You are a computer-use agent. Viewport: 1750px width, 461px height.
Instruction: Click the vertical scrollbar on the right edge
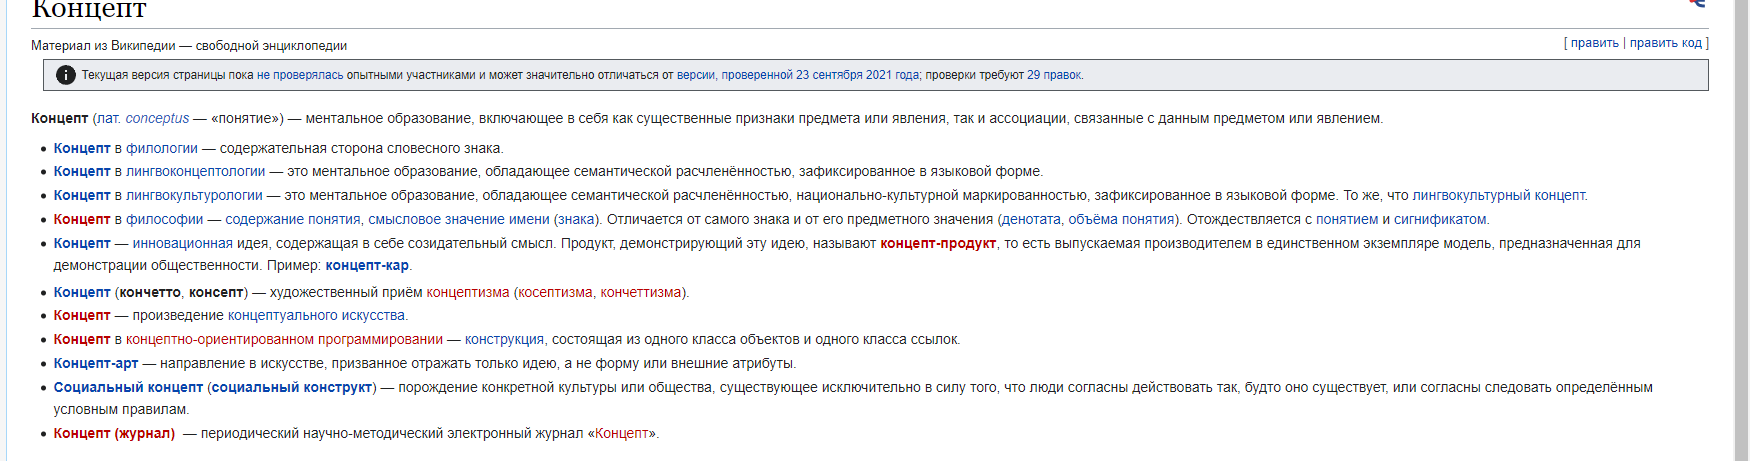tap(1741, 230)
